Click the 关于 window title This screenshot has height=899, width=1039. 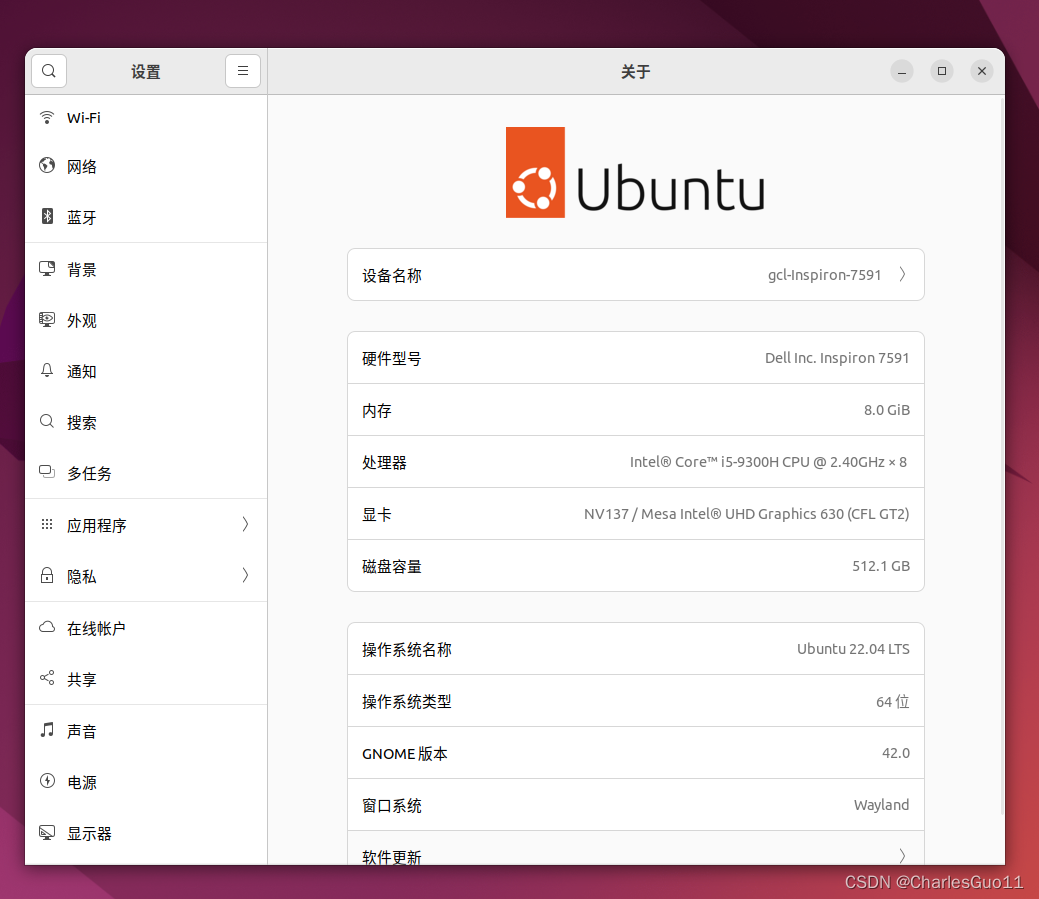635,72
